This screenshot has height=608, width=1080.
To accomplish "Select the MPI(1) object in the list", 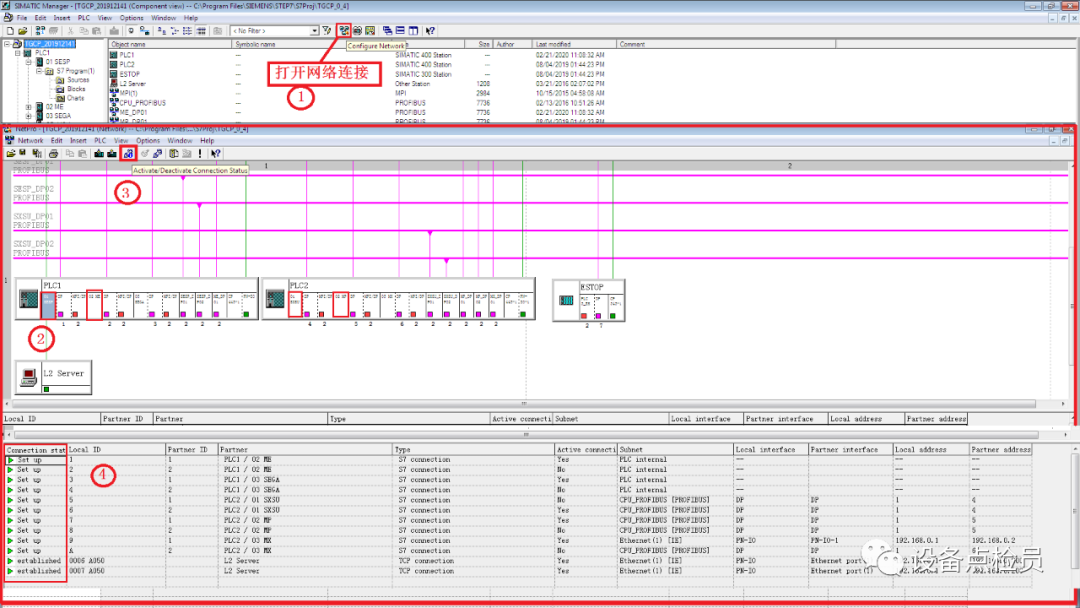I will point(129,93).
